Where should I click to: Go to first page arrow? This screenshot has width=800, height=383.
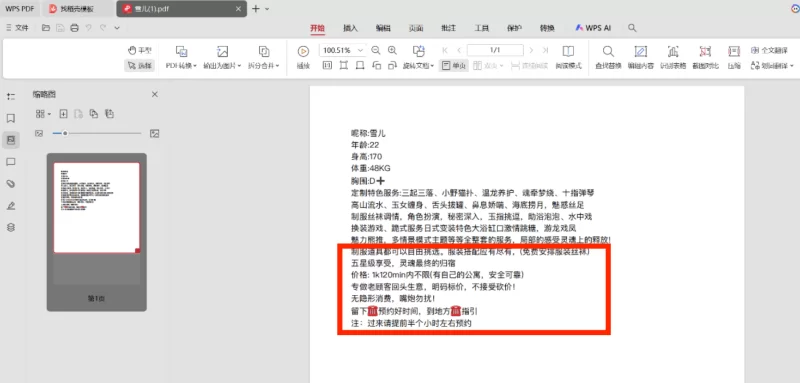click(x=445, y=50)
